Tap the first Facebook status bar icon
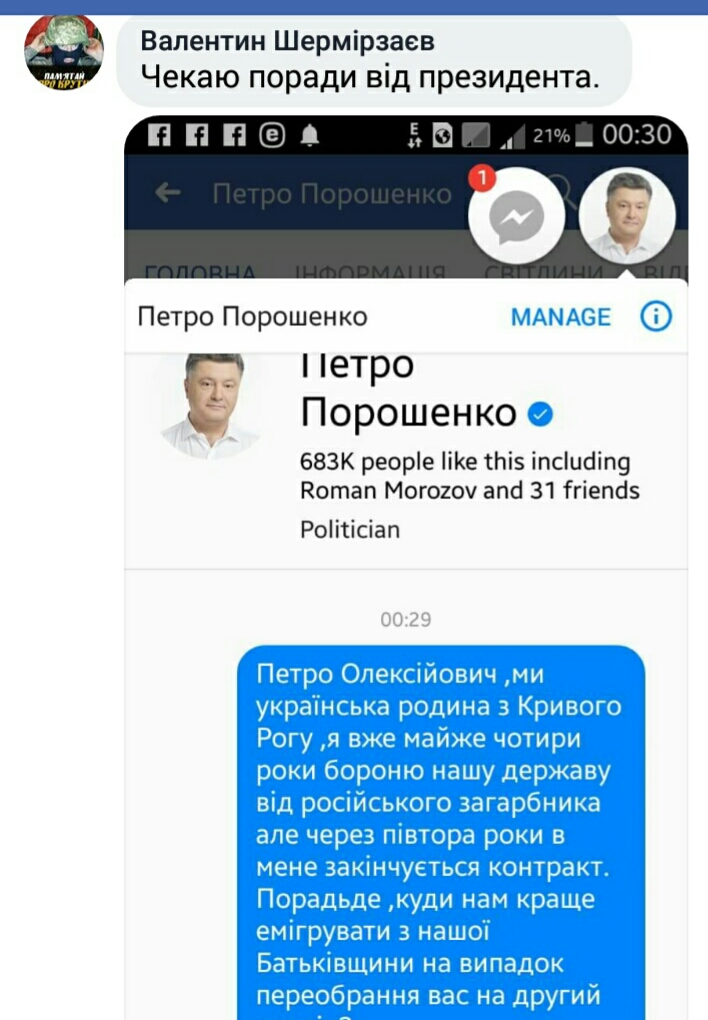Viewport: 708px width, 1020px height. point(159,135)
